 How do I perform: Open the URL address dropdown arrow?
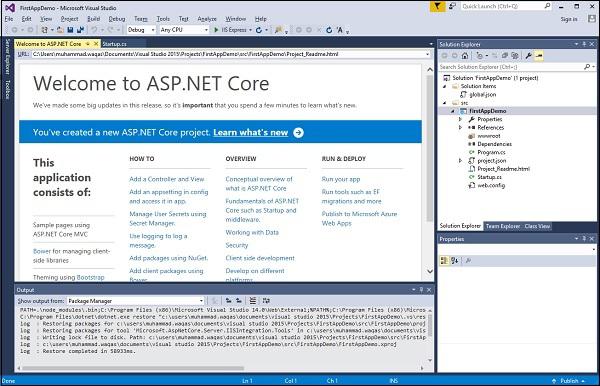pyautogui.click(x=427, y=54)
